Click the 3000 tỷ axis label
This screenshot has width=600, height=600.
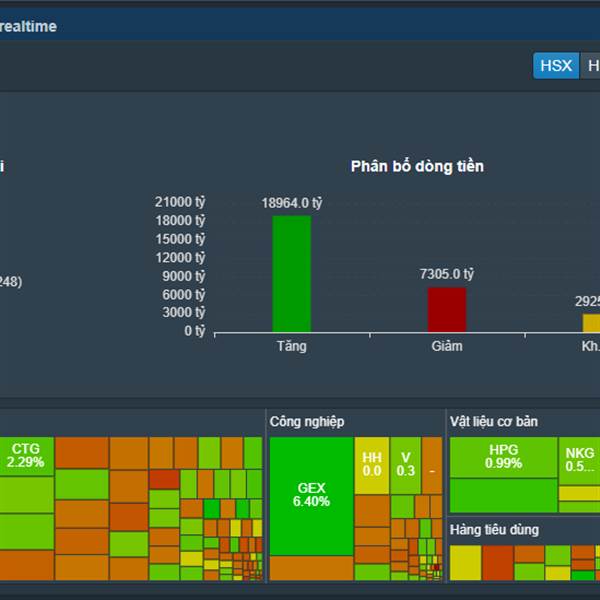[x=184, y=312]
